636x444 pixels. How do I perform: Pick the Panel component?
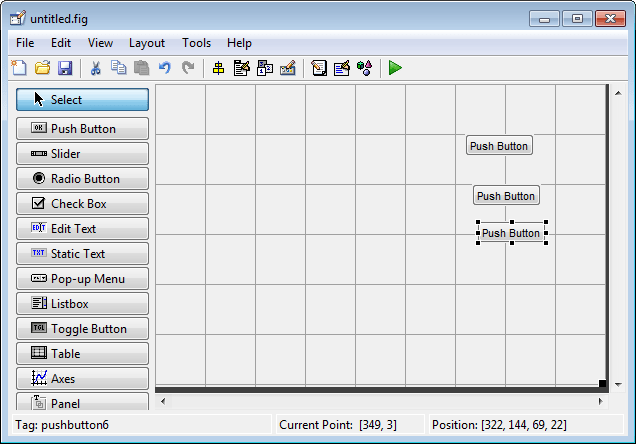(x=82, y=402)
